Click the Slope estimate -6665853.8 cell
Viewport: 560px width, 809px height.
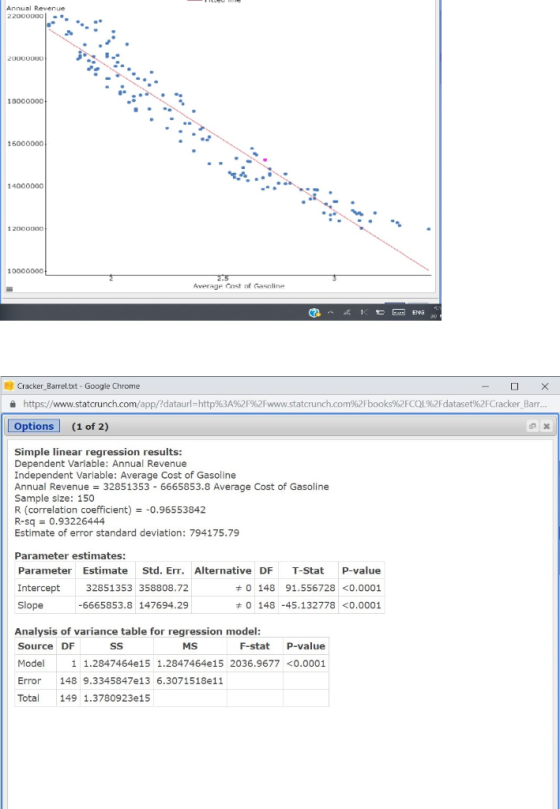tap(105, 605)
